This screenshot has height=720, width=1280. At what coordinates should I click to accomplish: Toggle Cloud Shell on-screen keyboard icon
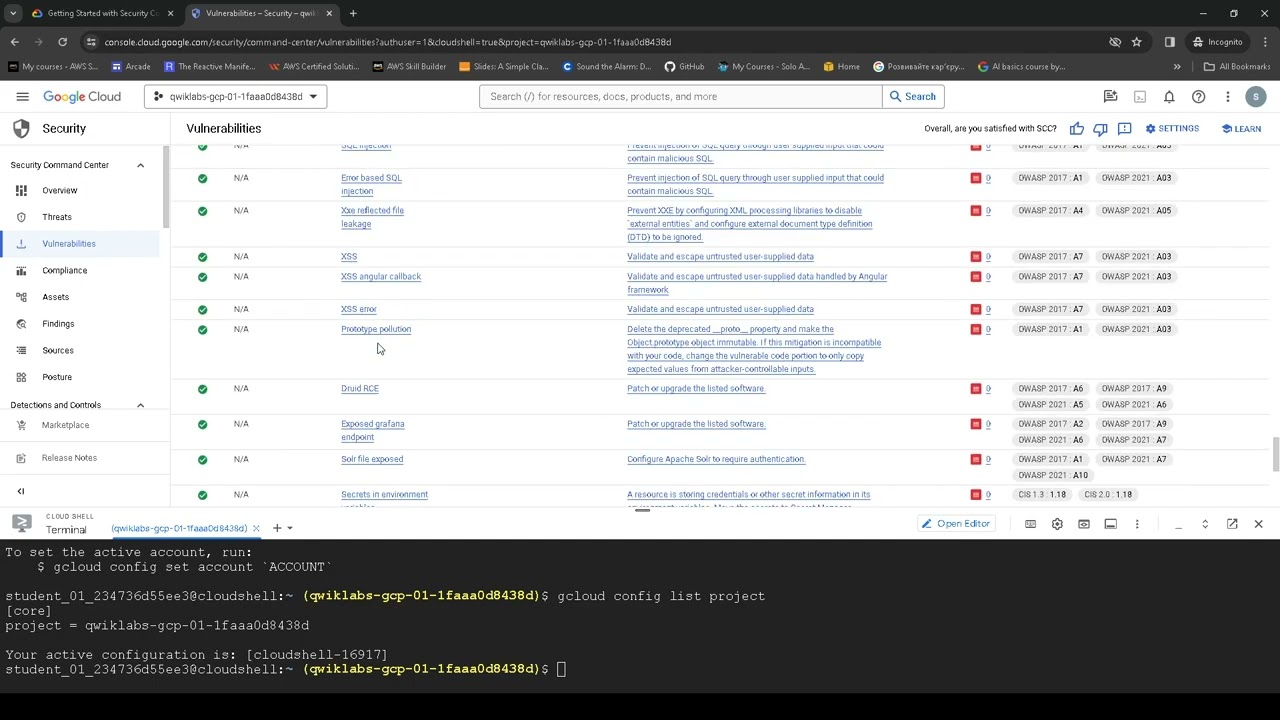click(1030, 524)
